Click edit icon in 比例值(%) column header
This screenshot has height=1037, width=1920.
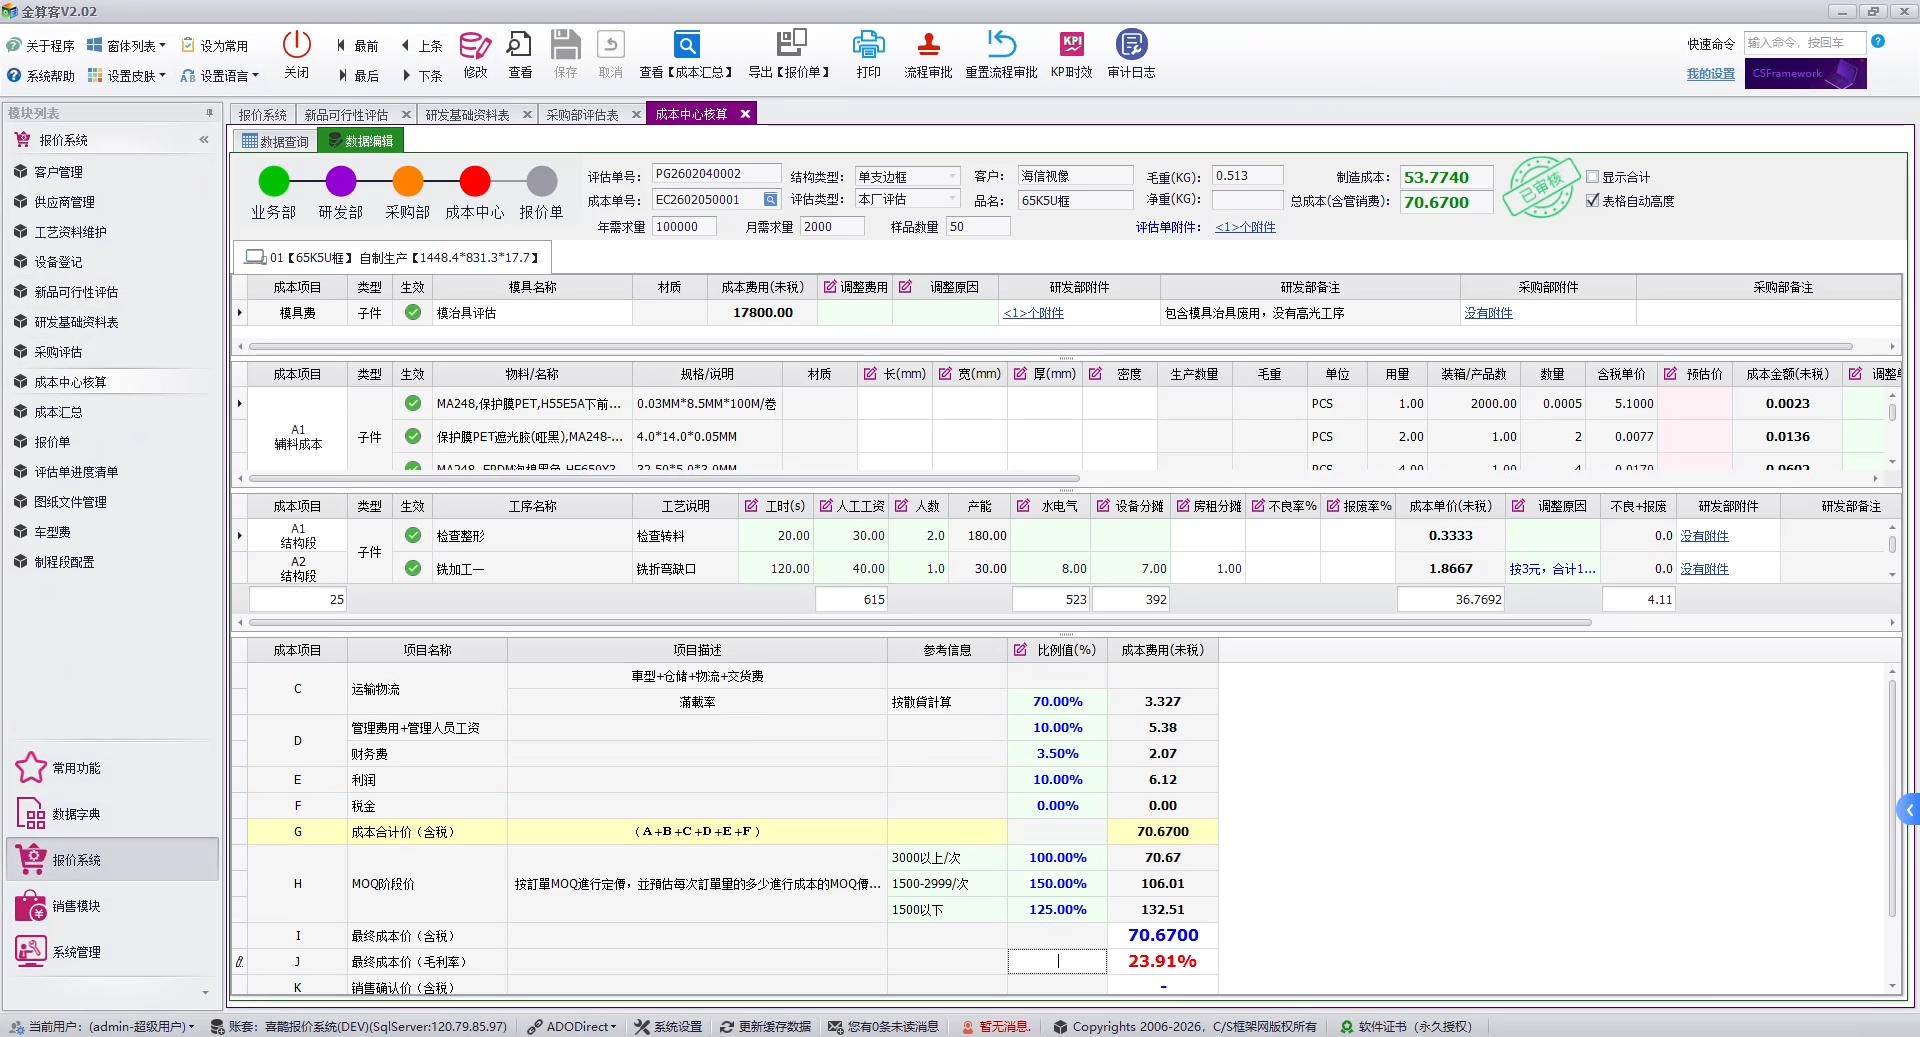[x=1020, y=650]
